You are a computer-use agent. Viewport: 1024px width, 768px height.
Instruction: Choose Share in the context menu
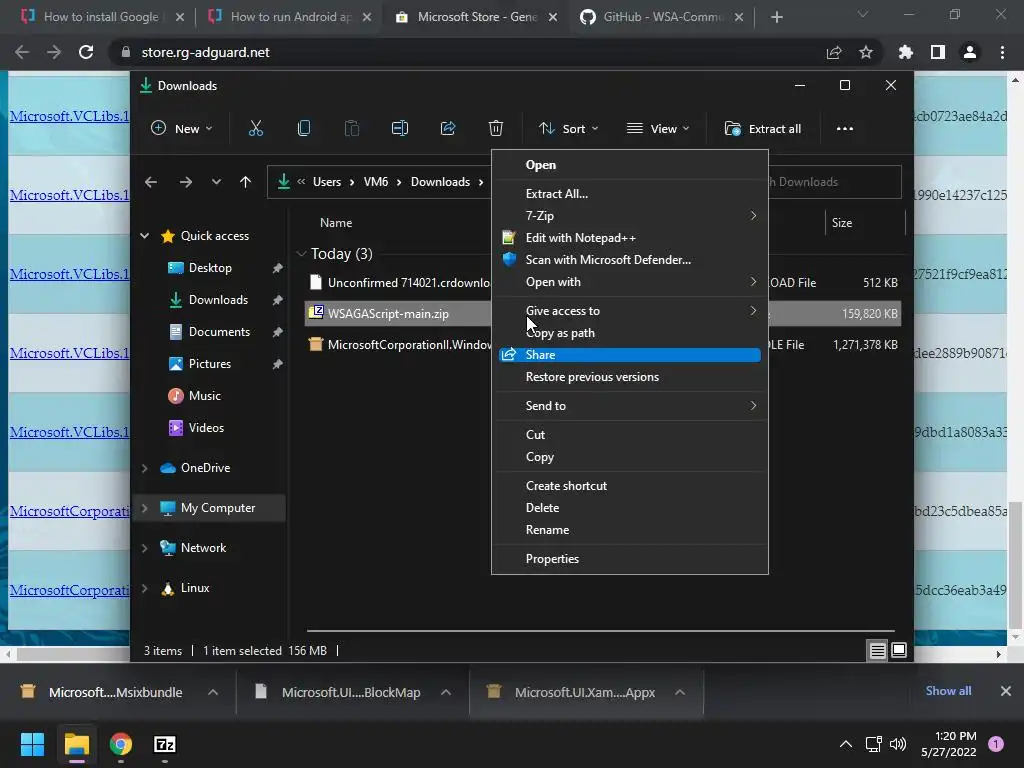pos(630,355)
